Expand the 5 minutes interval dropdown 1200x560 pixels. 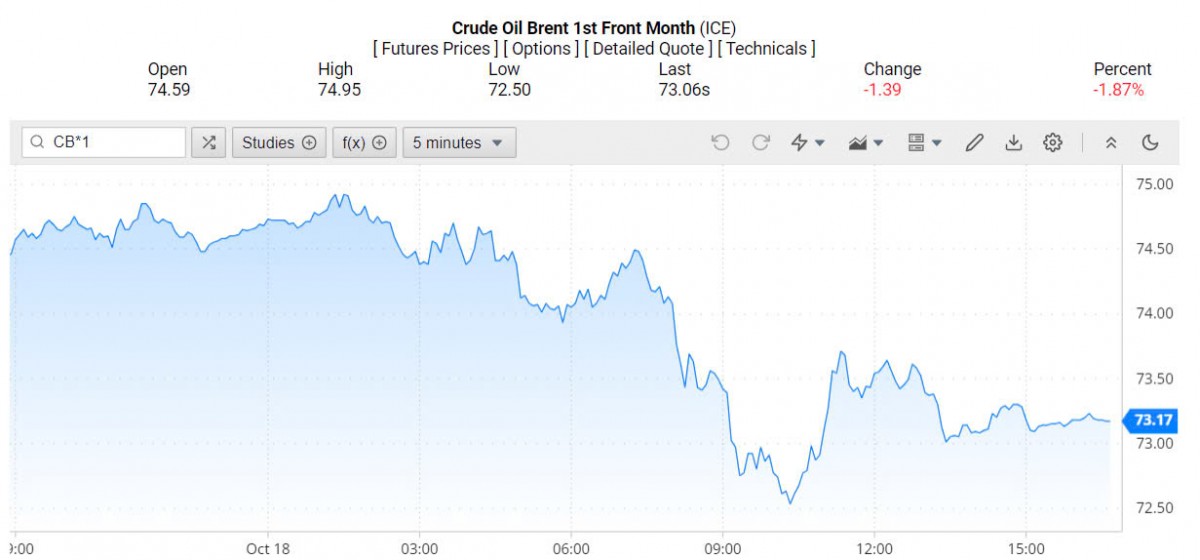click(x=459, y=143)
